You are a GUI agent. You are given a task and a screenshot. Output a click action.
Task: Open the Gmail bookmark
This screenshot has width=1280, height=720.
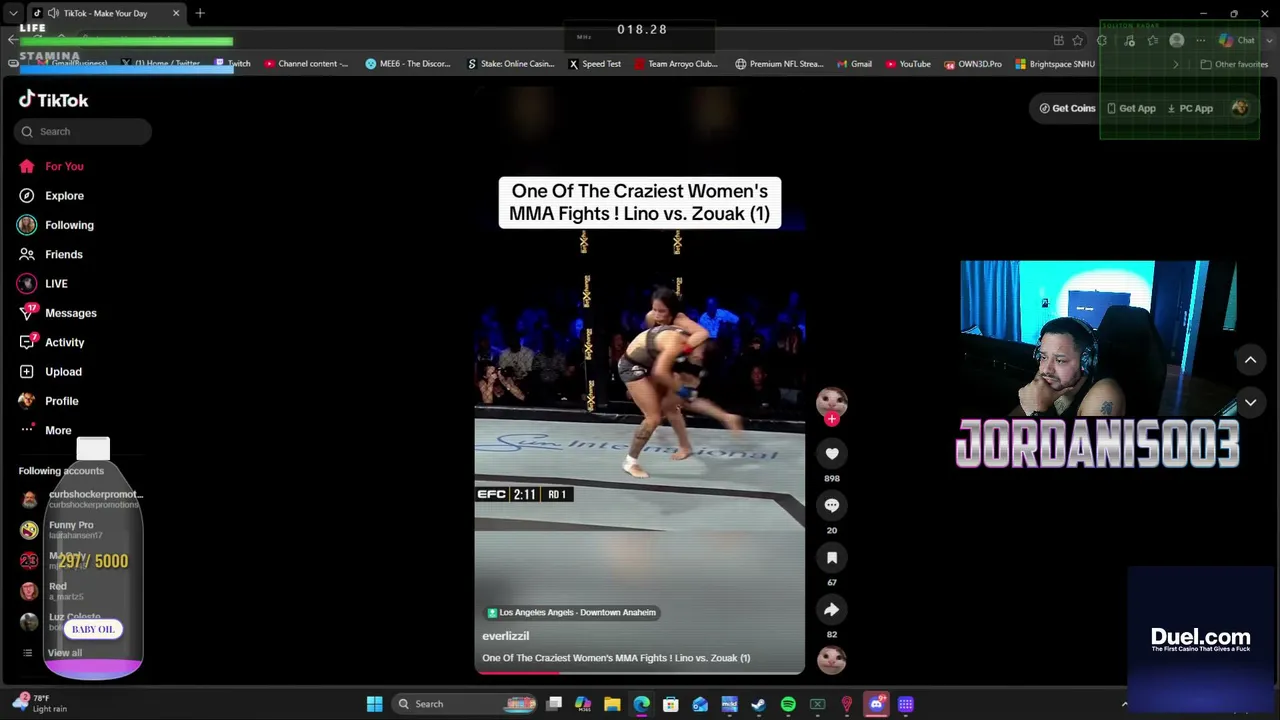(x=854, y=64)
